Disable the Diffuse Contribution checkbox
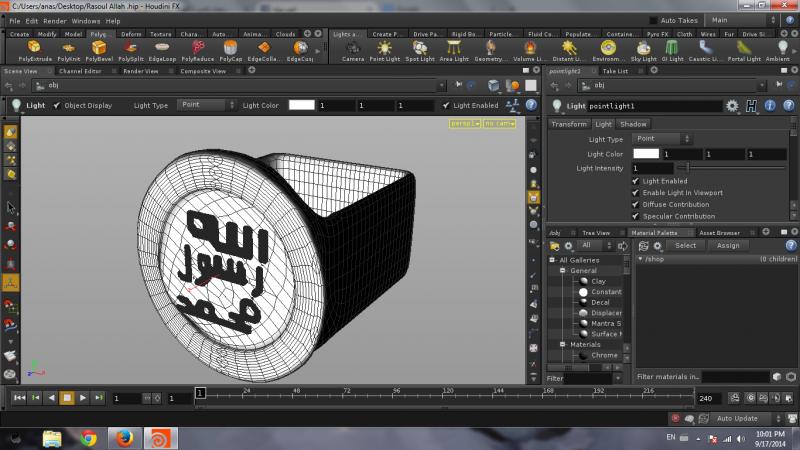This screenshot has width=800, height=450. pyautogui.click(x=636, y=204)
